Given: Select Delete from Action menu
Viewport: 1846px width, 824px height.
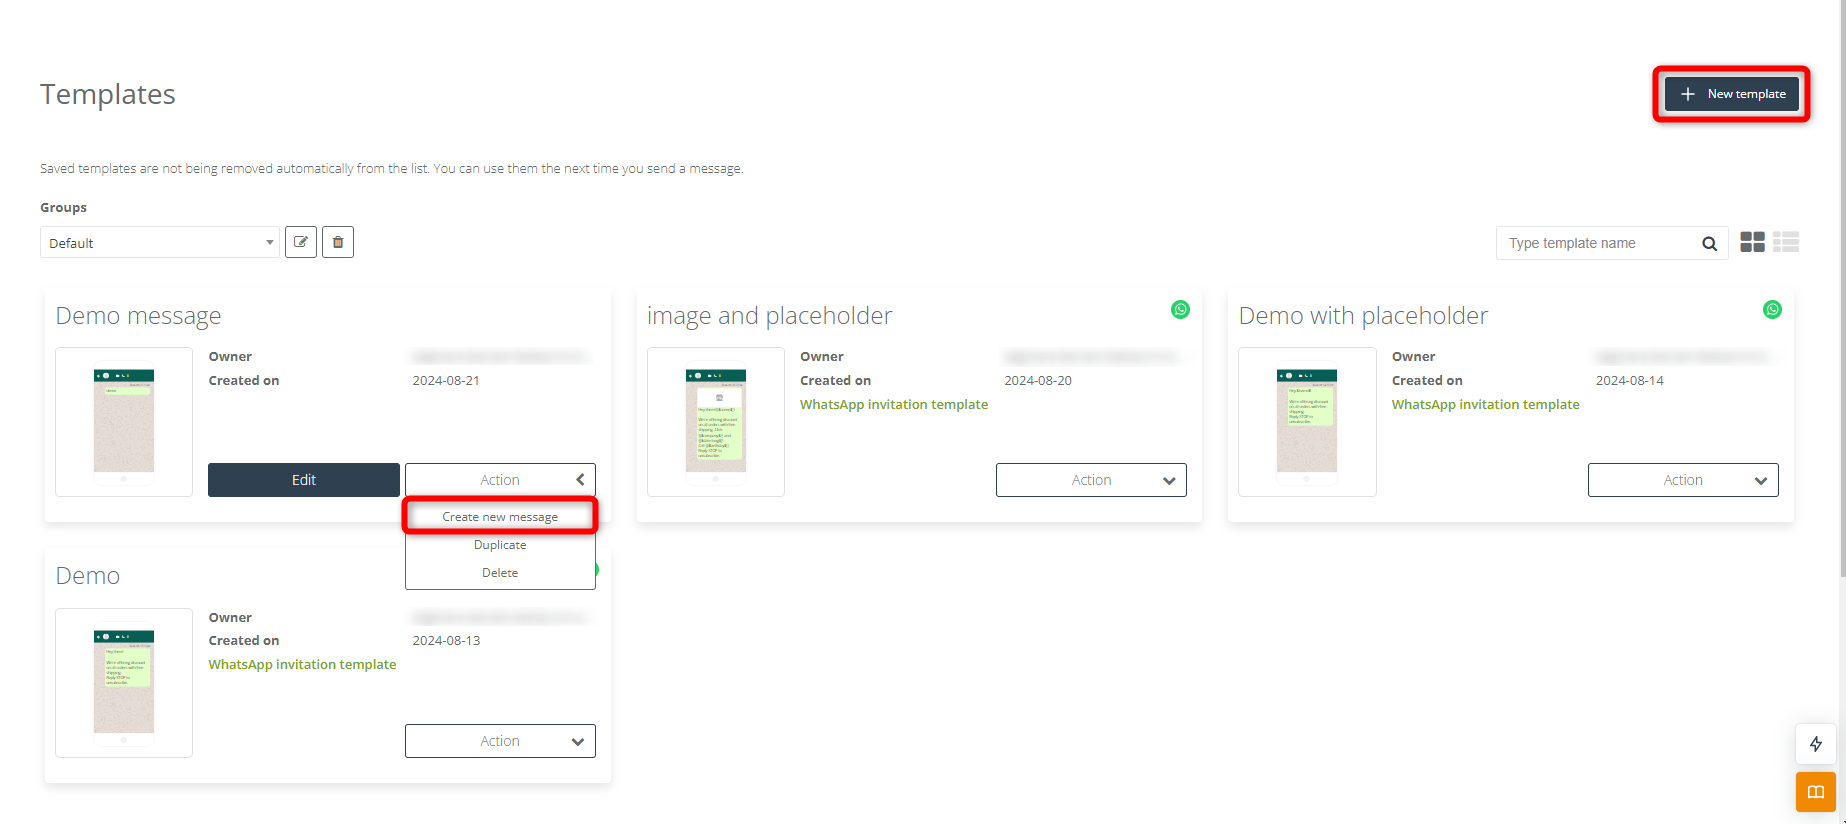Looking at the screenshot, I should tap(500, 573).
